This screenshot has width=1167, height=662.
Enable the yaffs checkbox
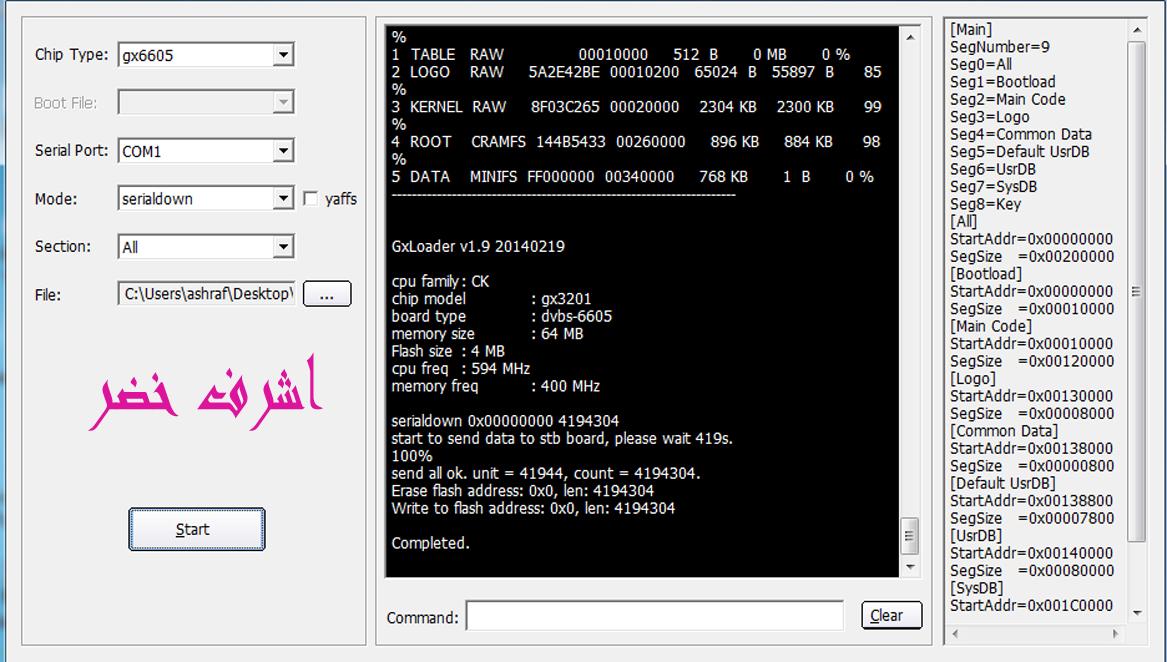[x=311, y=199]
